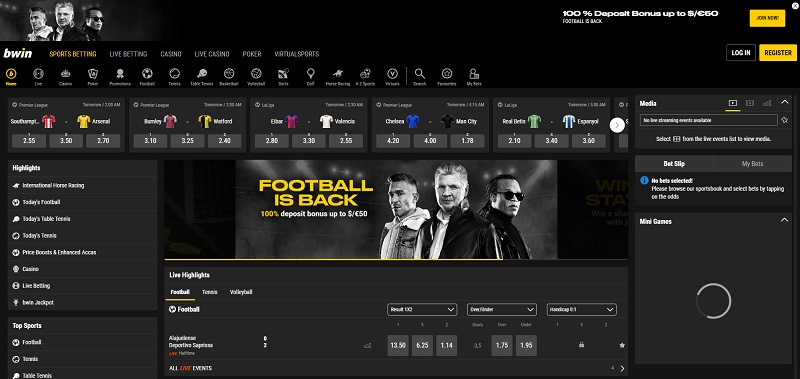Select the Darts sport icon
Image resolution: width=800 pixels, height=379 pixels.
283,77
